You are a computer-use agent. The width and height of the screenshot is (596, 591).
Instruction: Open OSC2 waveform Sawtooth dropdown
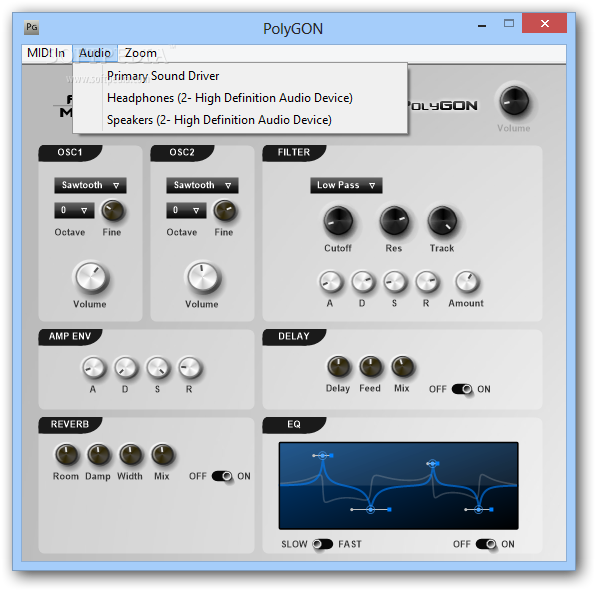202,185
